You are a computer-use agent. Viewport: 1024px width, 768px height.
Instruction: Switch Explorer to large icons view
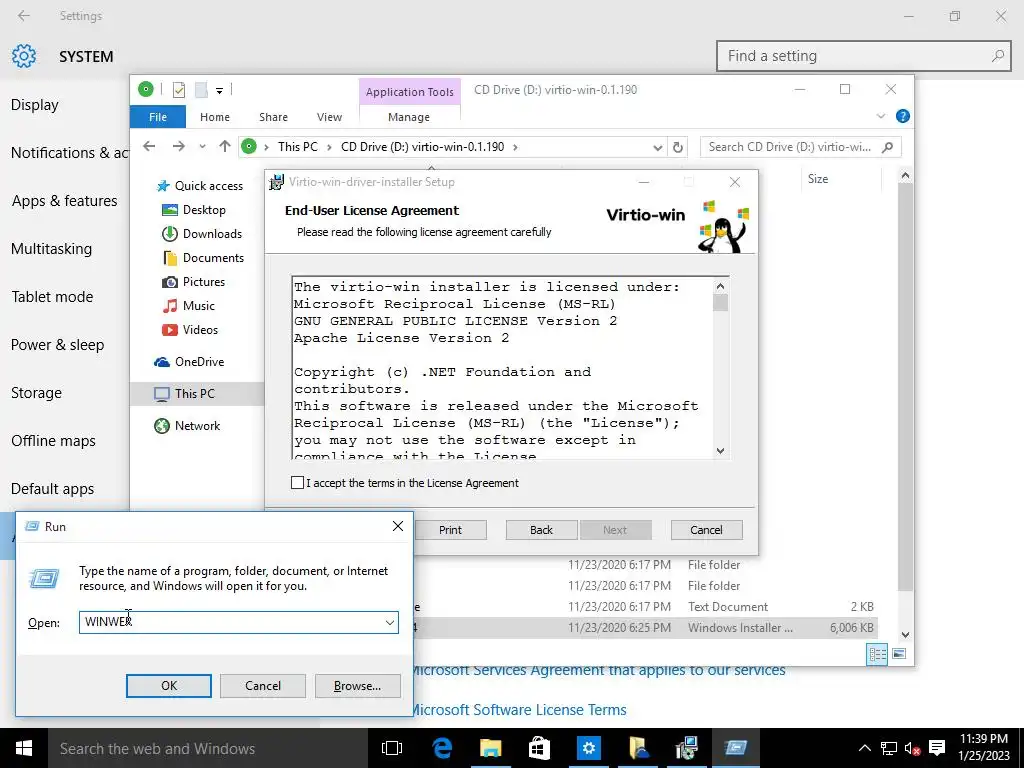click(899, 654)
